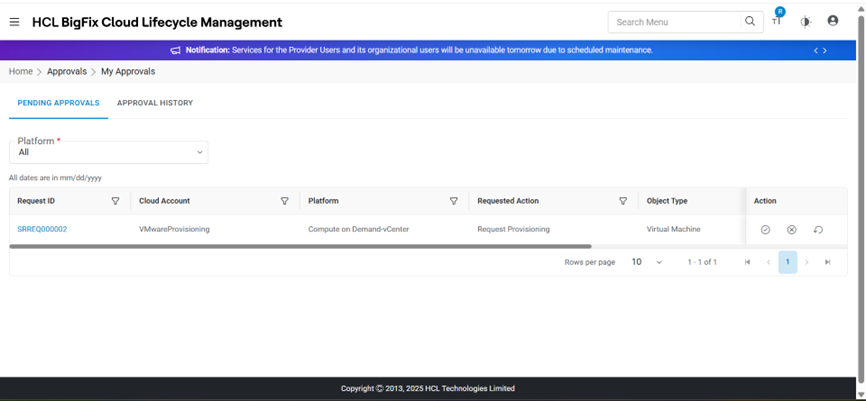
Task: Click Approvals in the breadcrumb
Action: [x=67, y=71]
